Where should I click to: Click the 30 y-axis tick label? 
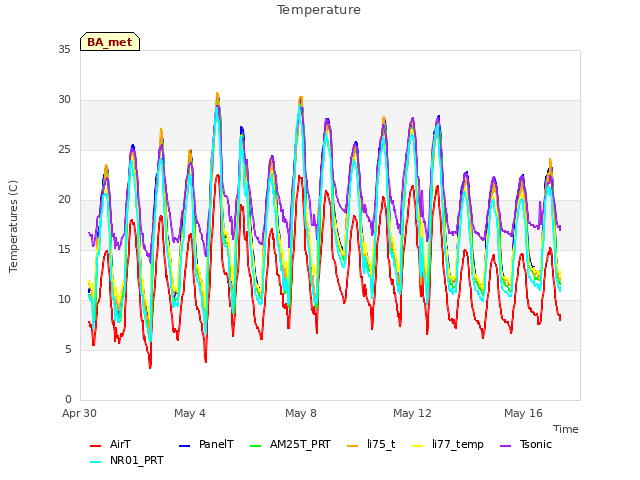(x=64, y=100)
